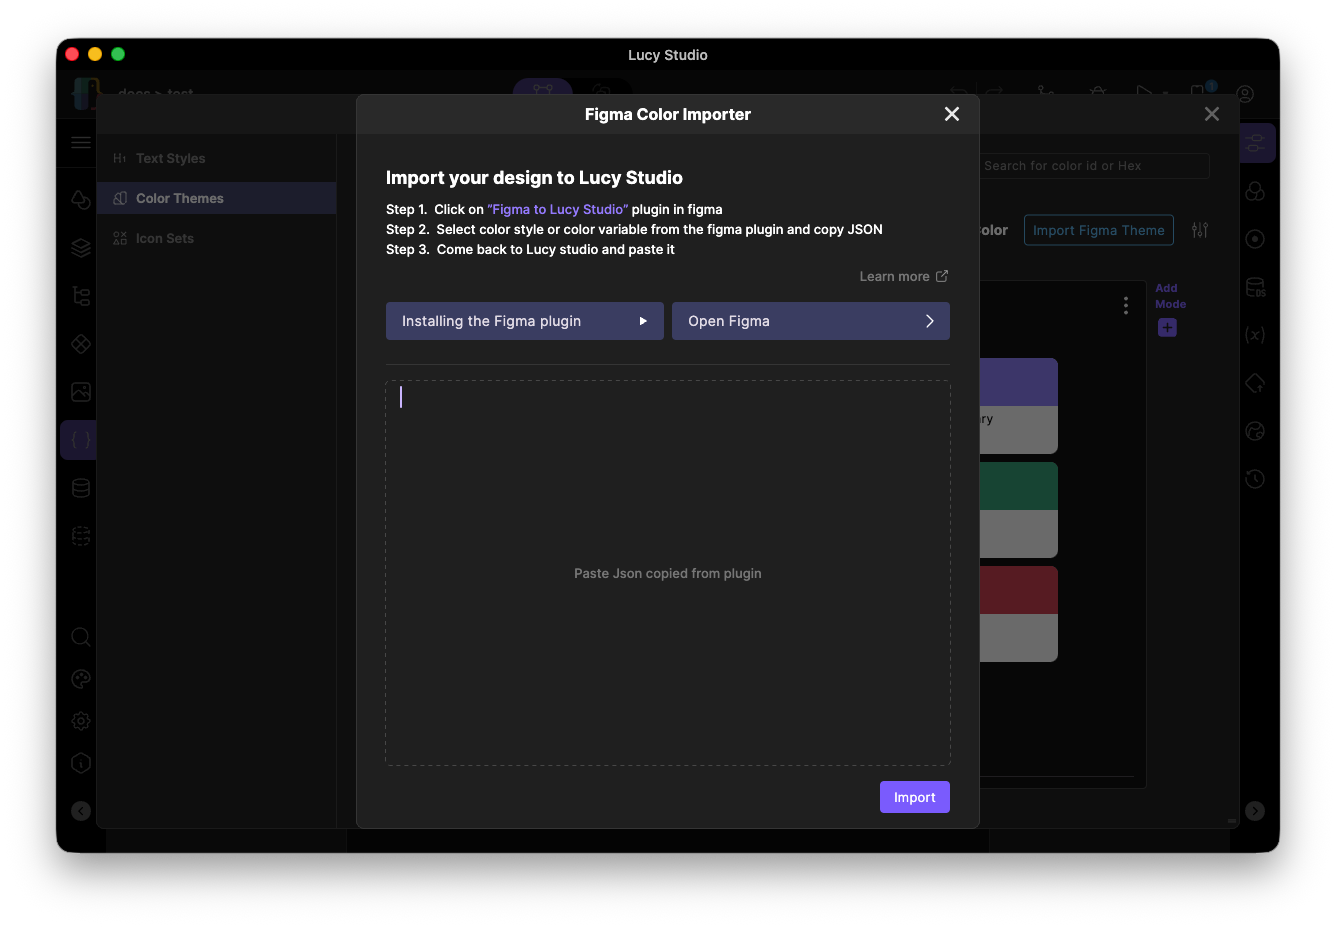Open the Learn more link
Image resolution: width=1336 pixels, height=927 pixels.
pos(904,276)
